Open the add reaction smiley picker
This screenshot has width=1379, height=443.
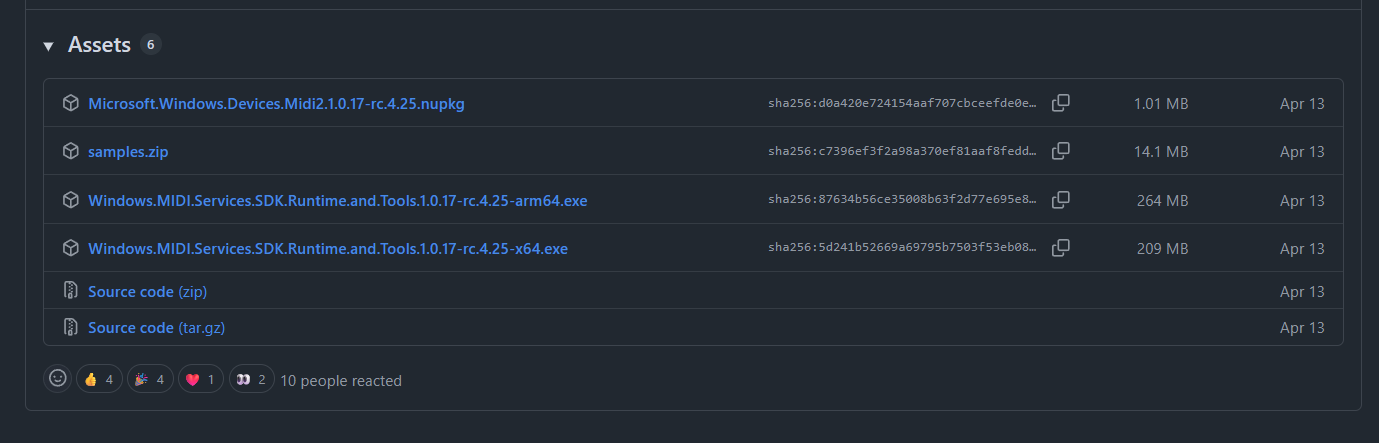click(x=58, y=379)
